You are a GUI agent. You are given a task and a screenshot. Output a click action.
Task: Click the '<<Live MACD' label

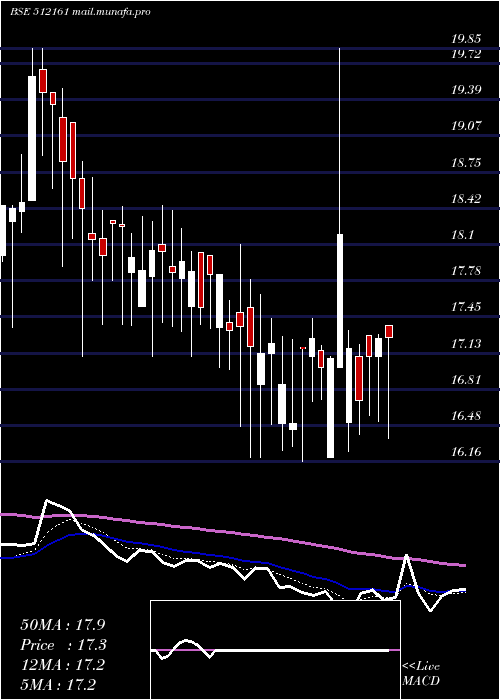(421, 673)
